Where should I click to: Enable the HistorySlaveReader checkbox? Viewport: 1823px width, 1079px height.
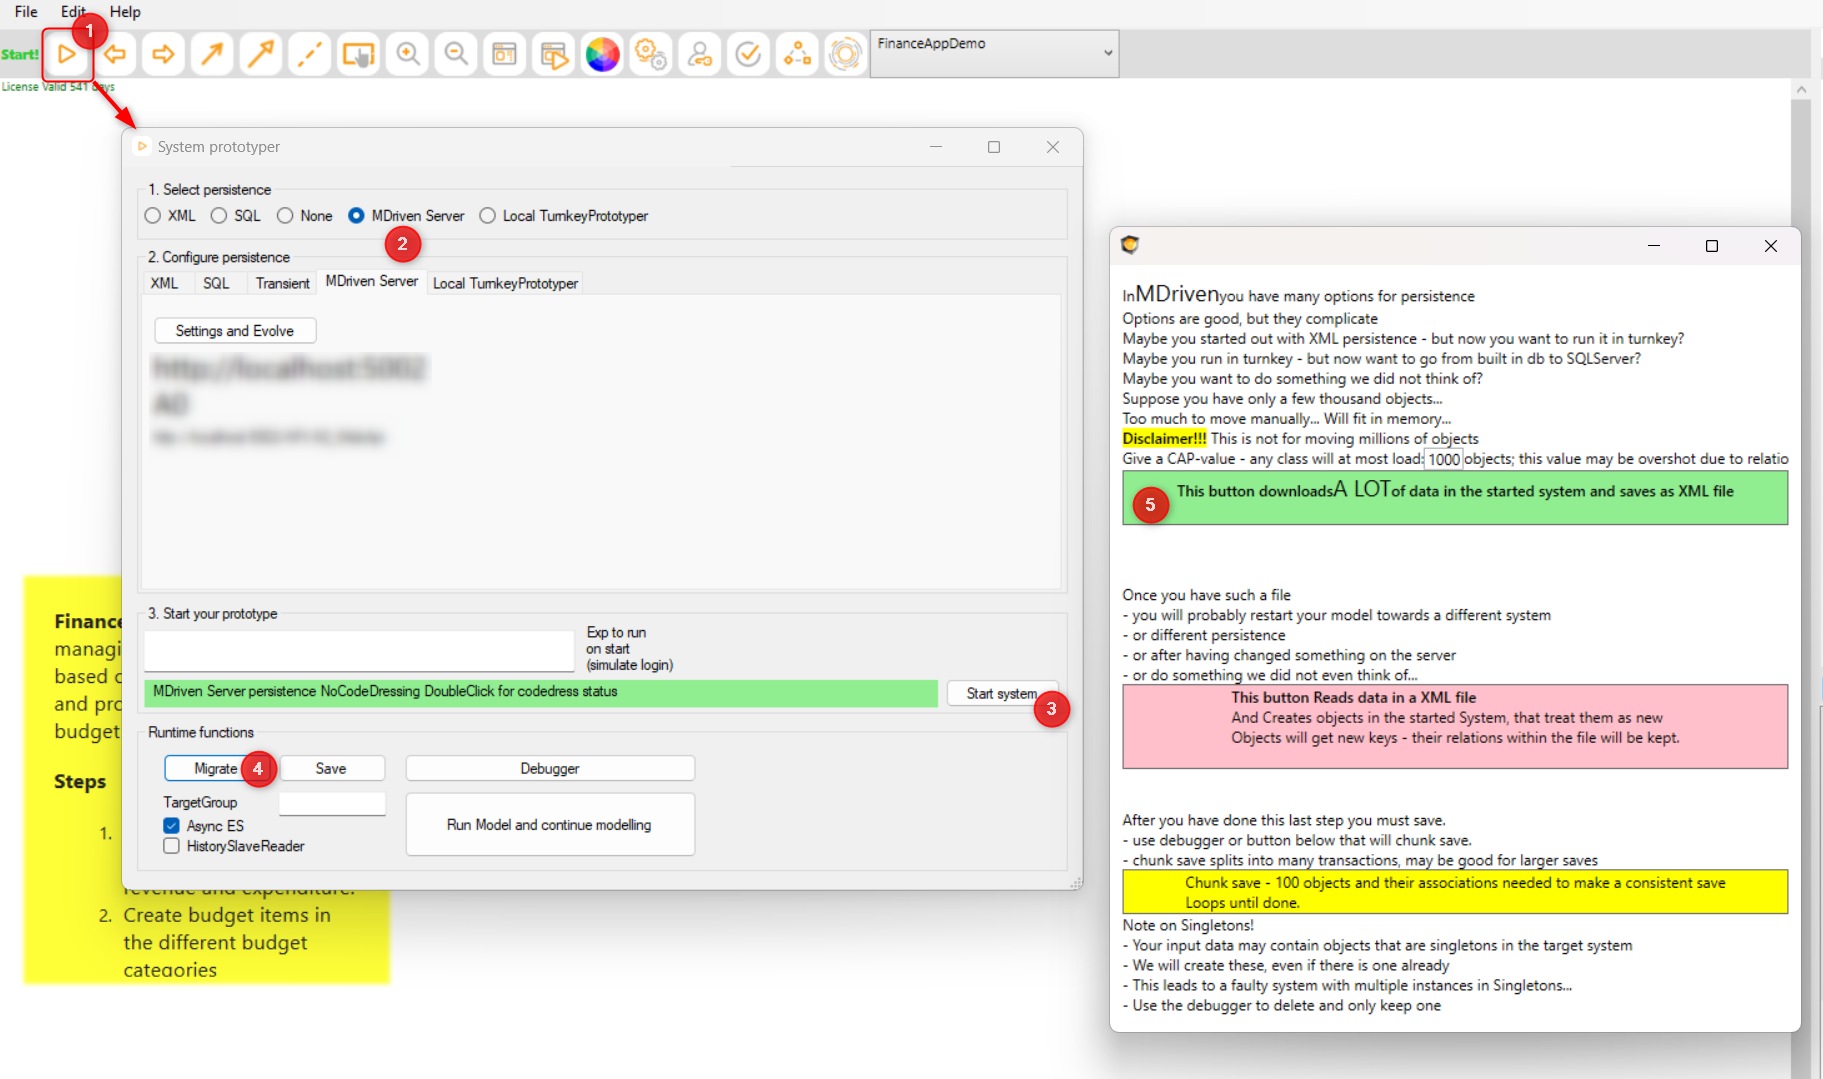[172, 846]
